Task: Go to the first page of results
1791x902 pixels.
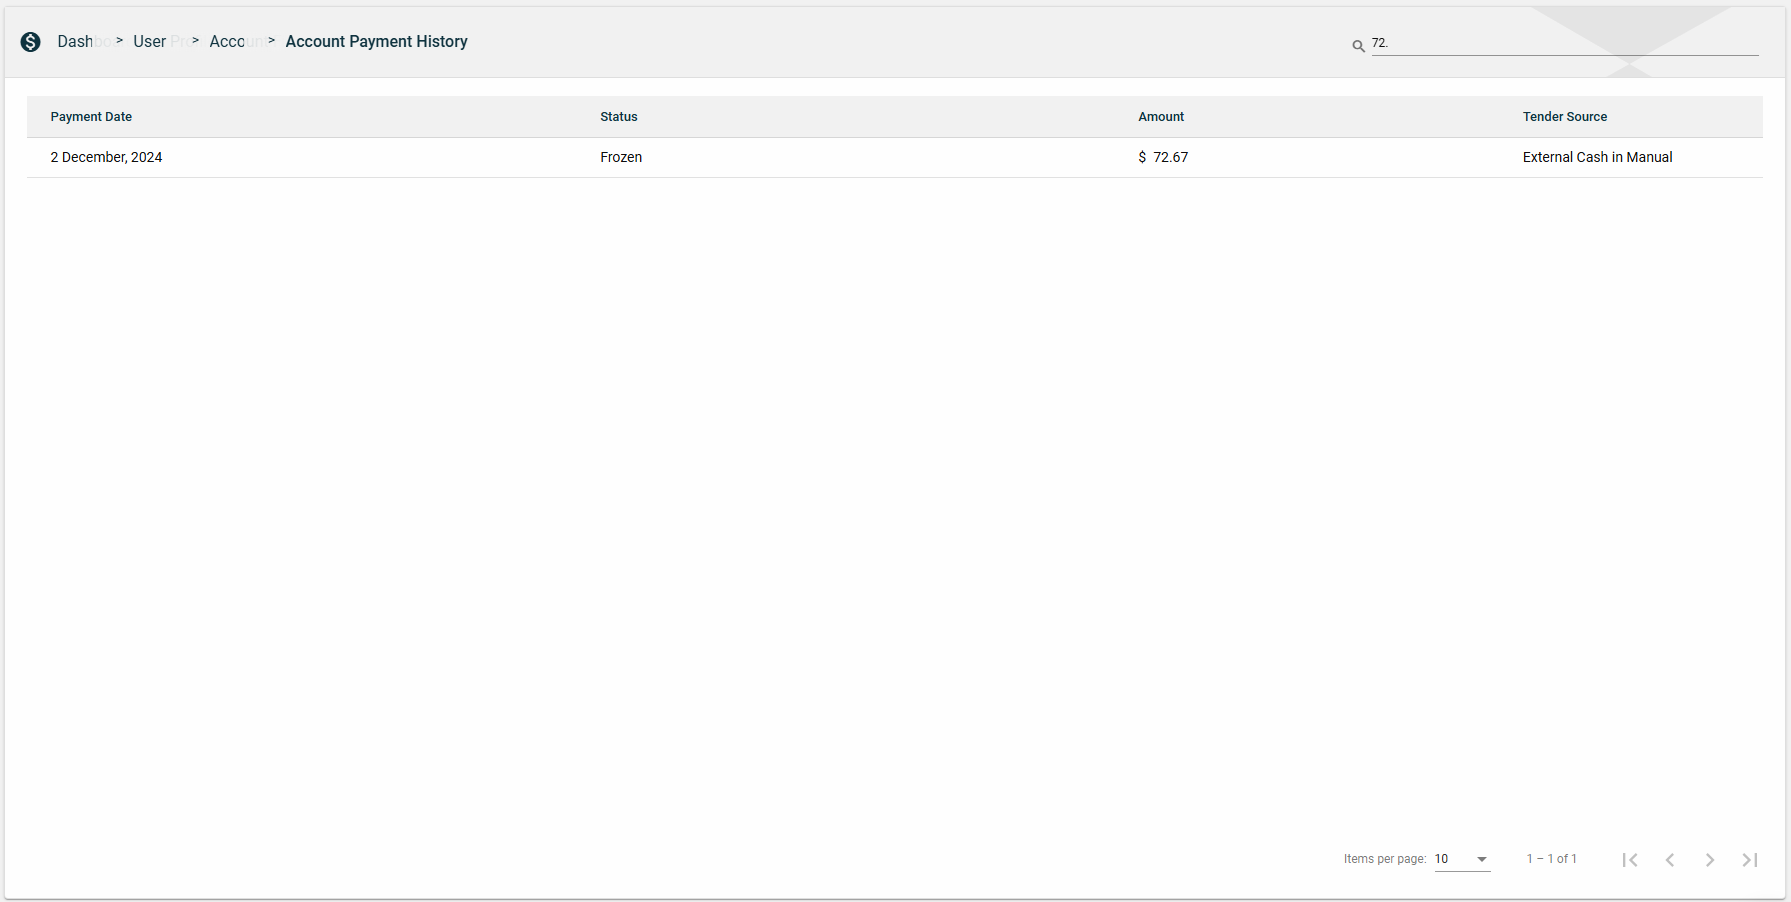Action: click(1630, 860)
